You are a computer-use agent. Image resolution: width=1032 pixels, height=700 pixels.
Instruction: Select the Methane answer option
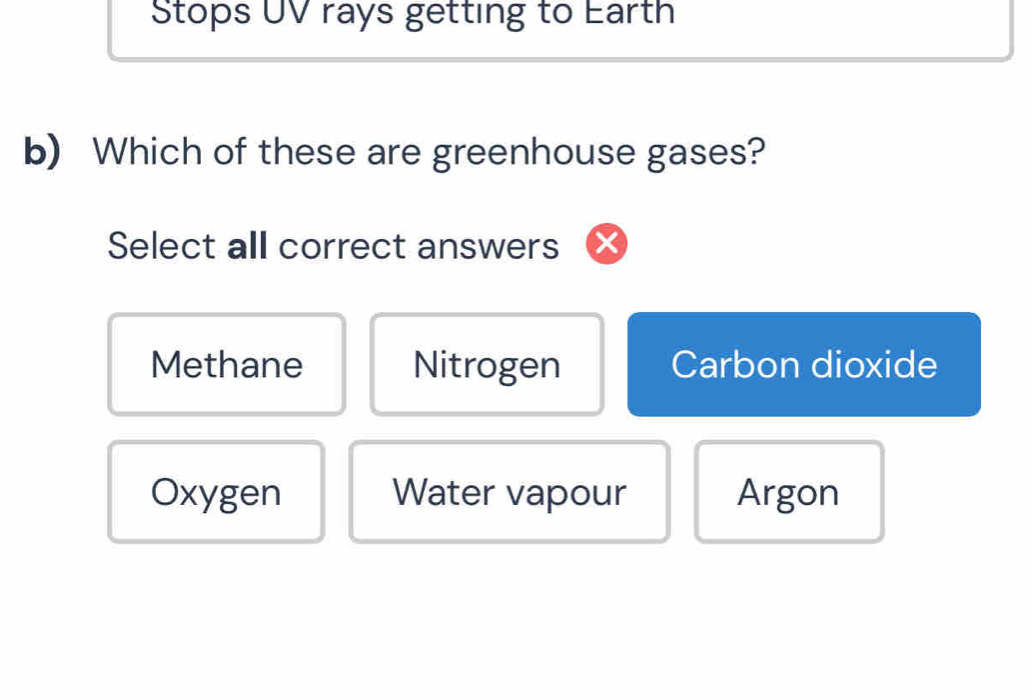(226, 364)
